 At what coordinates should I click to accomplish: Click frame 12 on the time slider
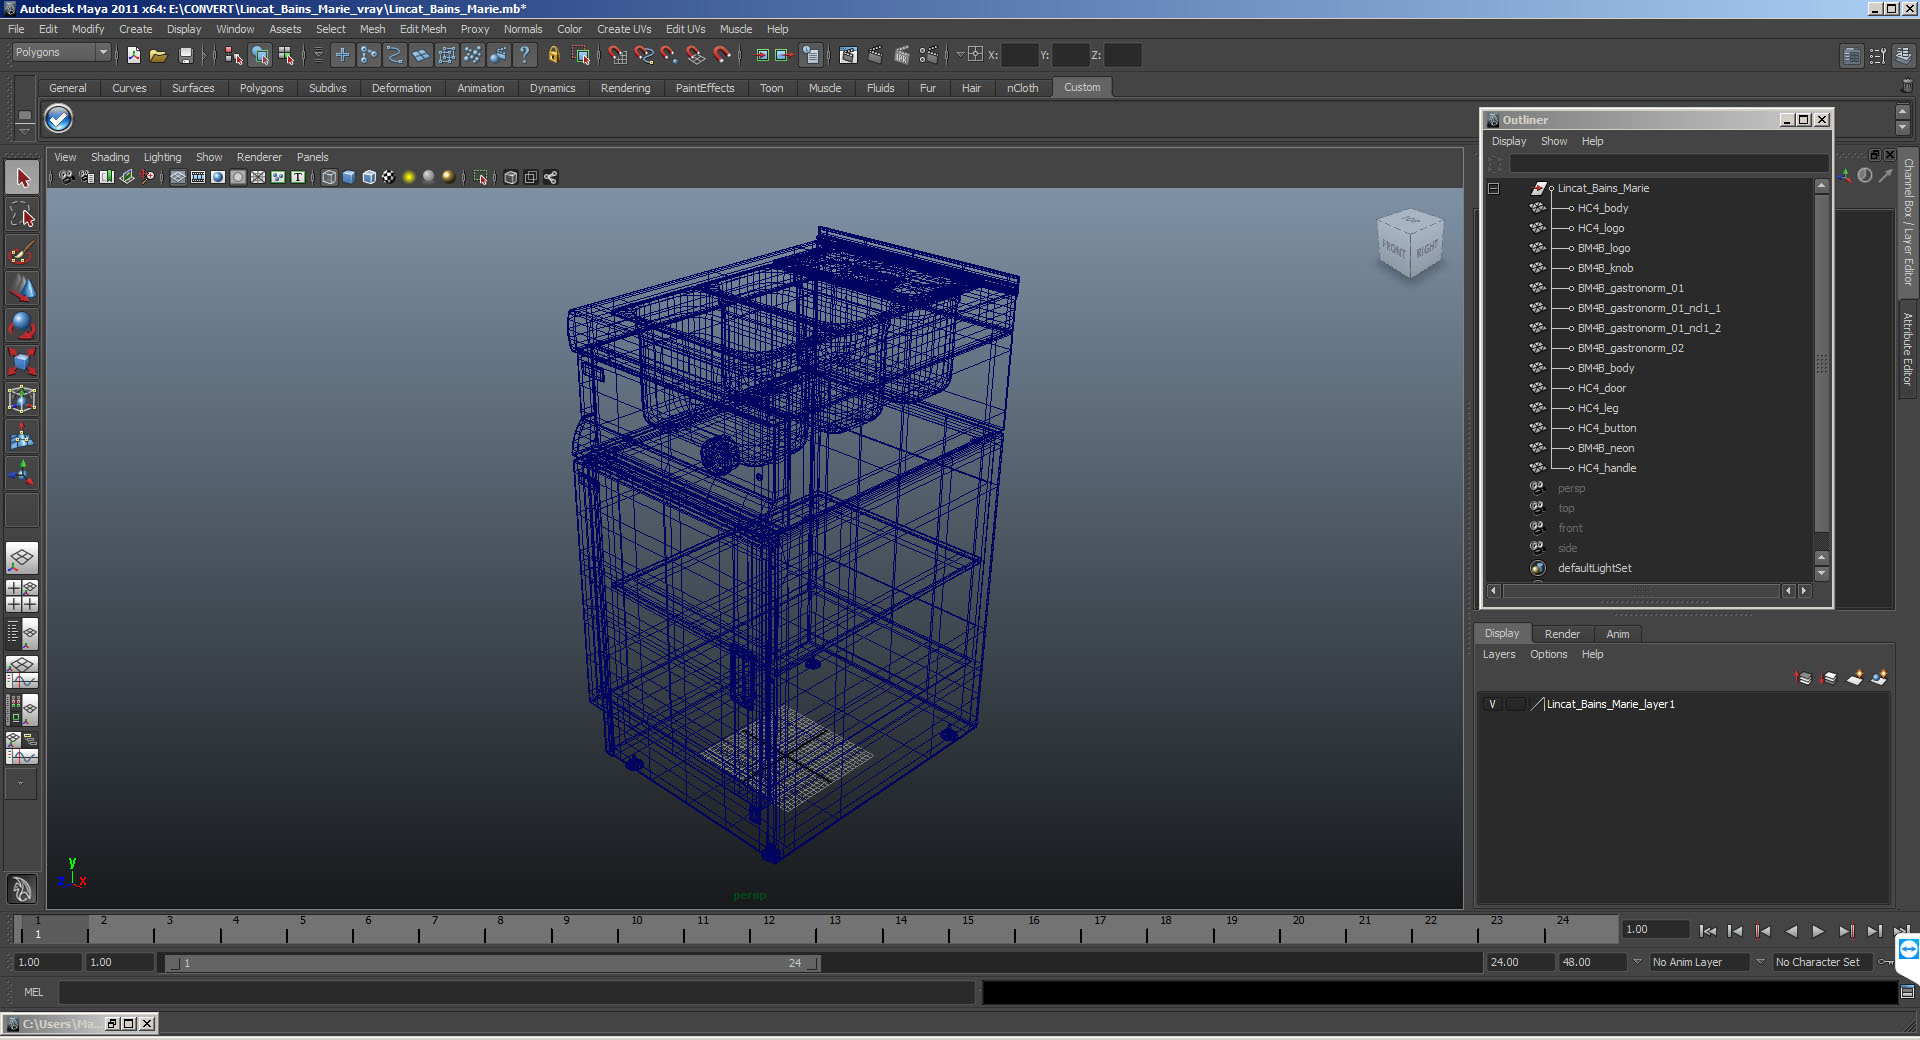coord(769,930)
